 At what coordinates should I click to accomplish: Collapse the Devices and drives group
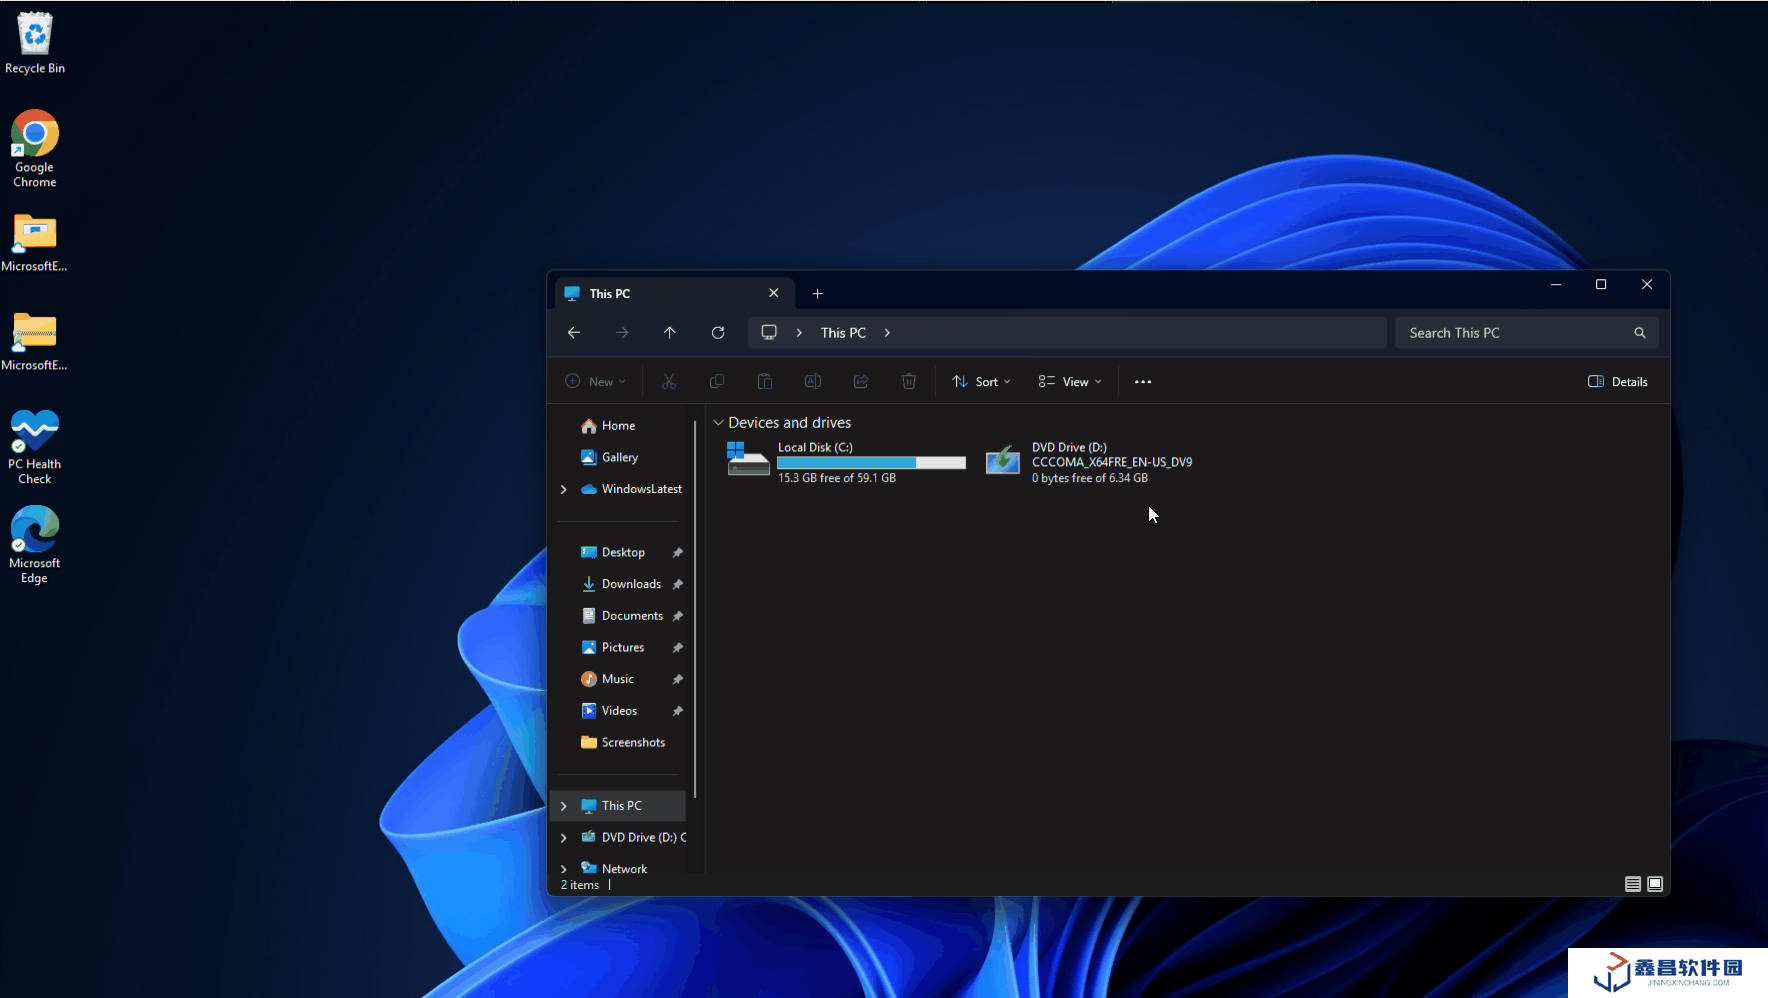click(x=718, y=423)
